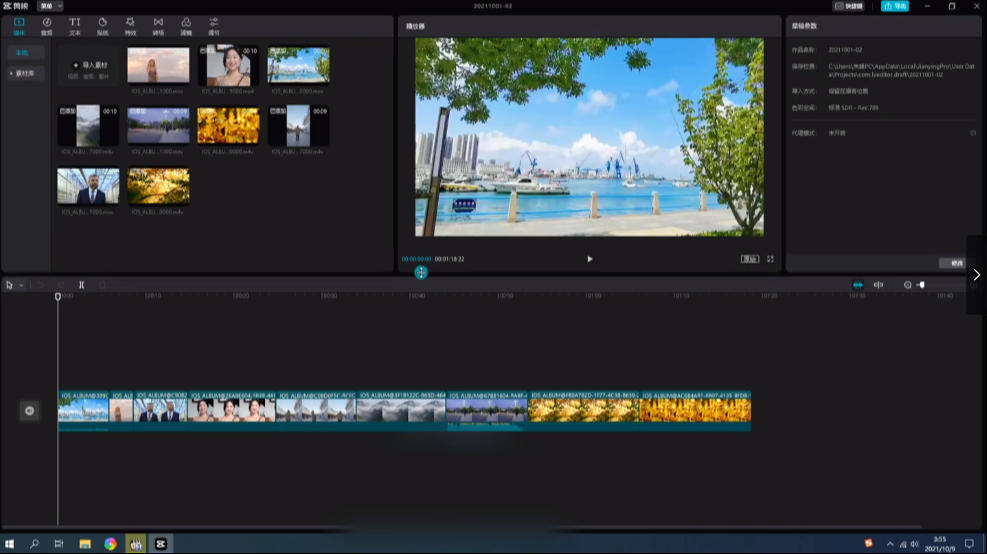Open the Text (文本) panel tab
Screen dimensions: 987x554
pos(74,24)
